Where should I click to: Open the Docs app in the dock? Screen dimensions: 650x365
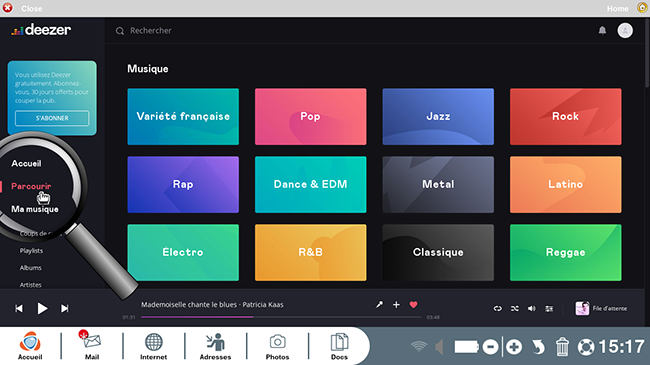[x=339, y=346]
